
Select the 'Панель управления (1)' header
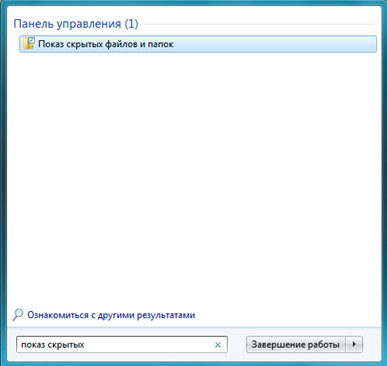pos(76,24)
